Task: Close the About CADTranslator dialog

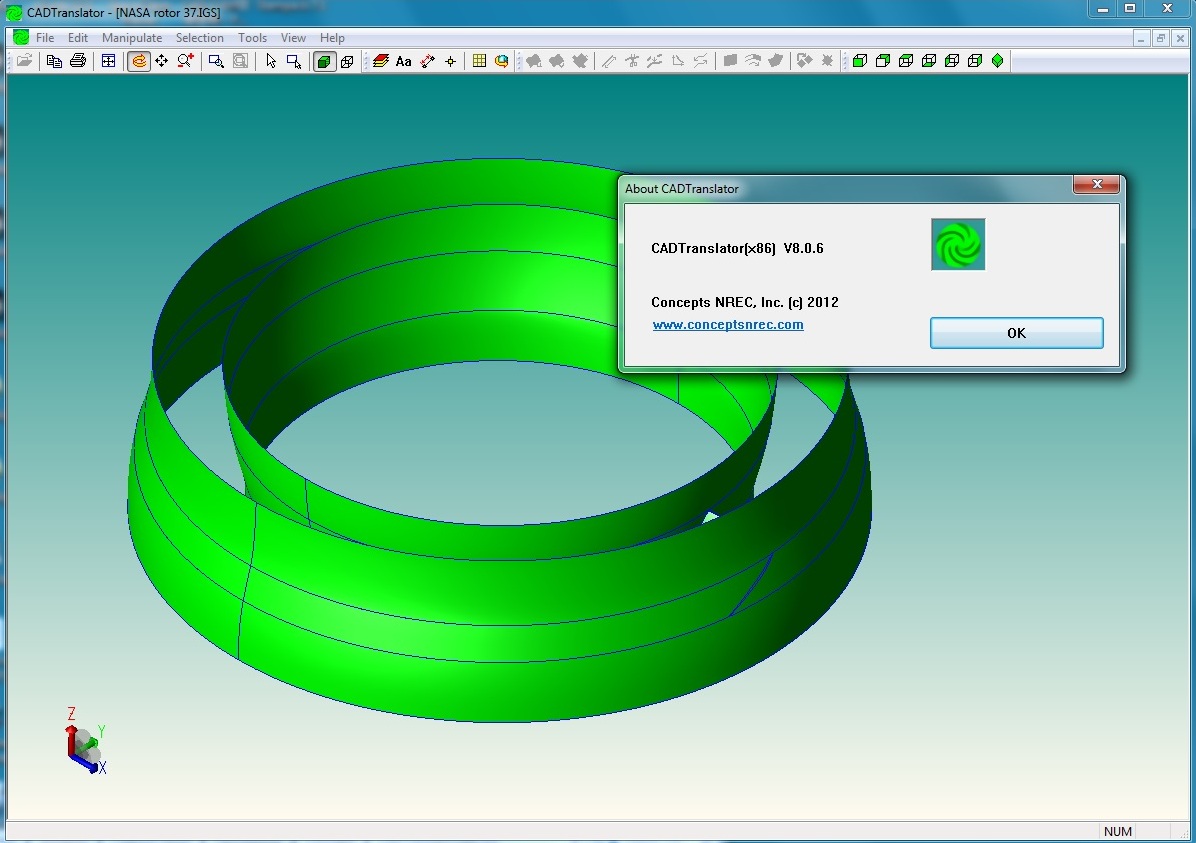Action: point(1097,184)
